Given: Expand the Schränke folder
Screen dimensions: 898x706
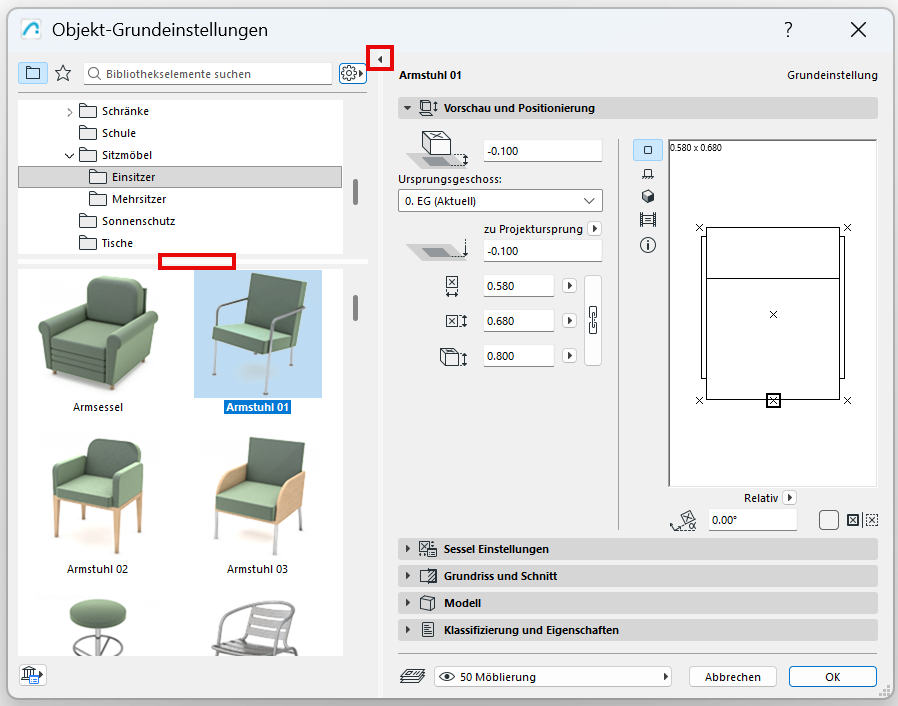Looking at the screenshot, I should 69,112.
